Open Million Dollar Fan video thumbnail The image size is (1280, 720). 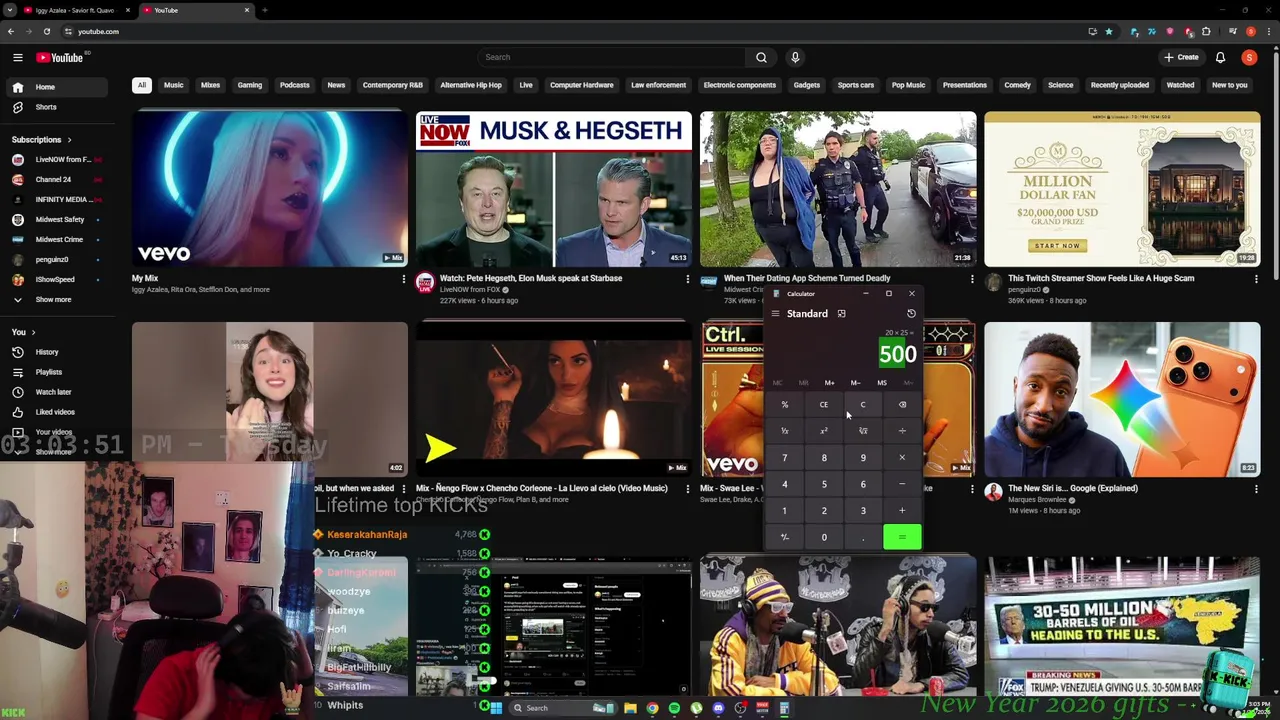1122,189
